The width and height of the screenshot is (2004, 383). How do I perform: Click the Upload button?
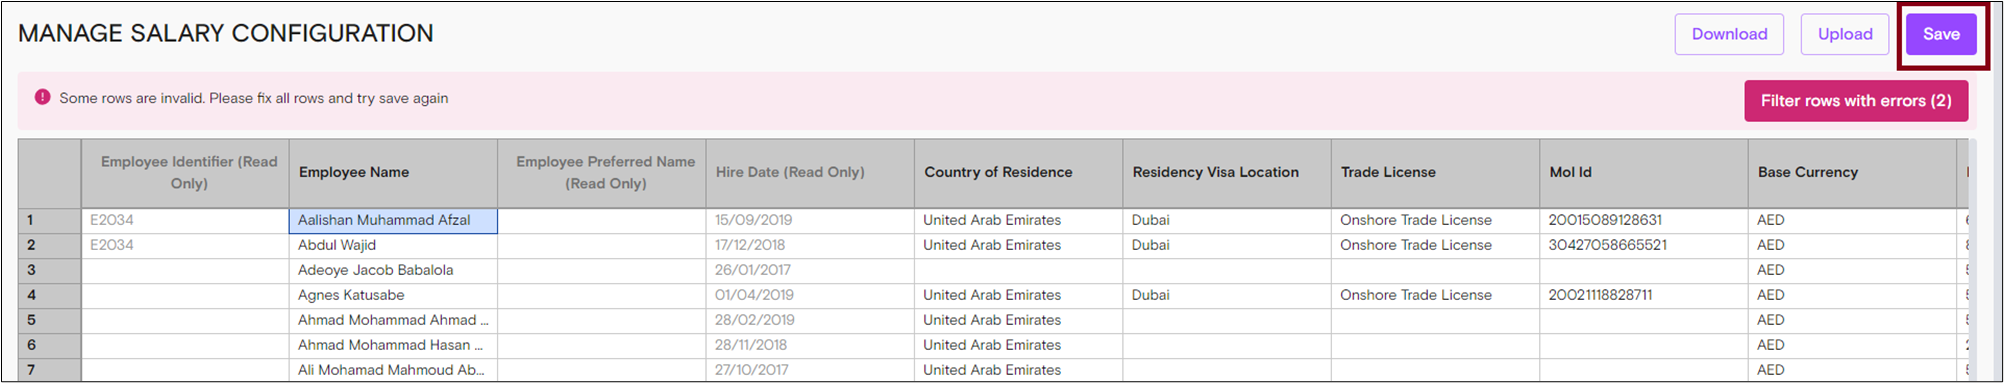pyautogui.click(x=1844, y=34)
